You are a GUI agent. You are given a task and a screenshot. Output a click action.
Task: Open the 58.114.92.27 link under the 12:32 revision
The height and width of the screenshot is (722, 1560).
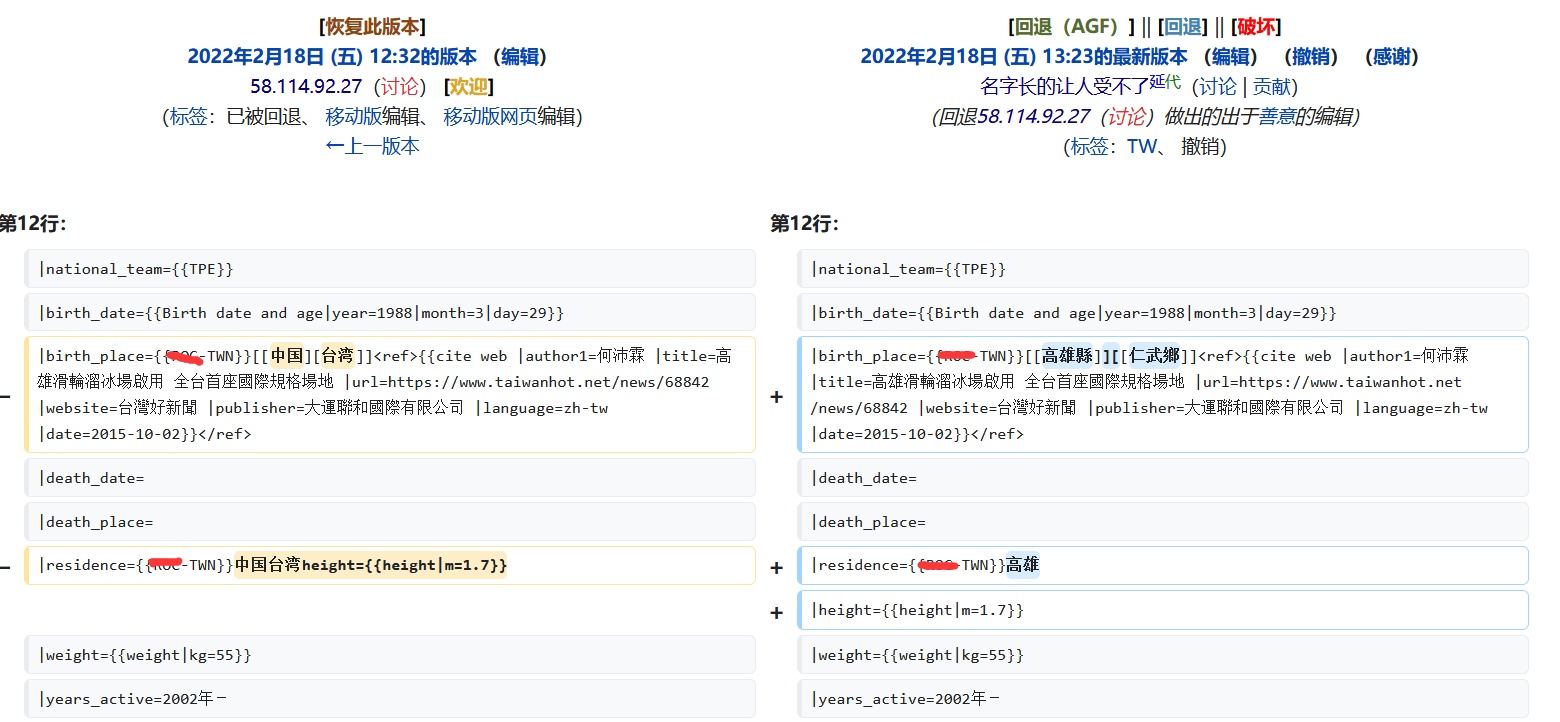pyautogui.click(x=306, y=87)
